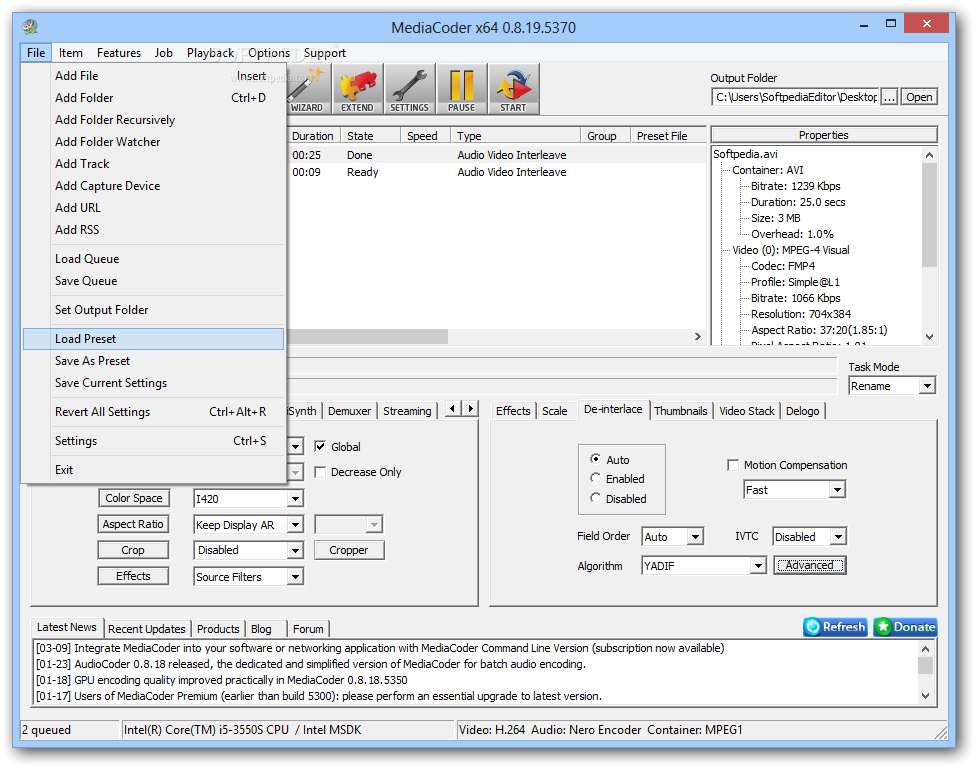Click the Effects button under Crop
The height and width of the screenshot is (768, 976).
tap(133, 576)
